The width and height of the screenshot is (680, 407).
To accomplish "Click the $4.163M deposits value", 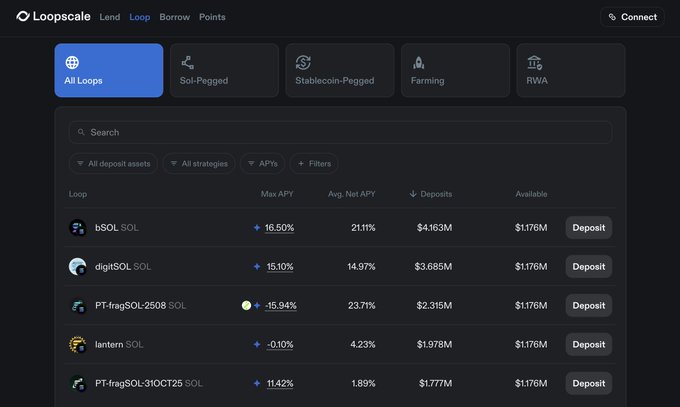I will pyautogui.click(x=434, y=228).
